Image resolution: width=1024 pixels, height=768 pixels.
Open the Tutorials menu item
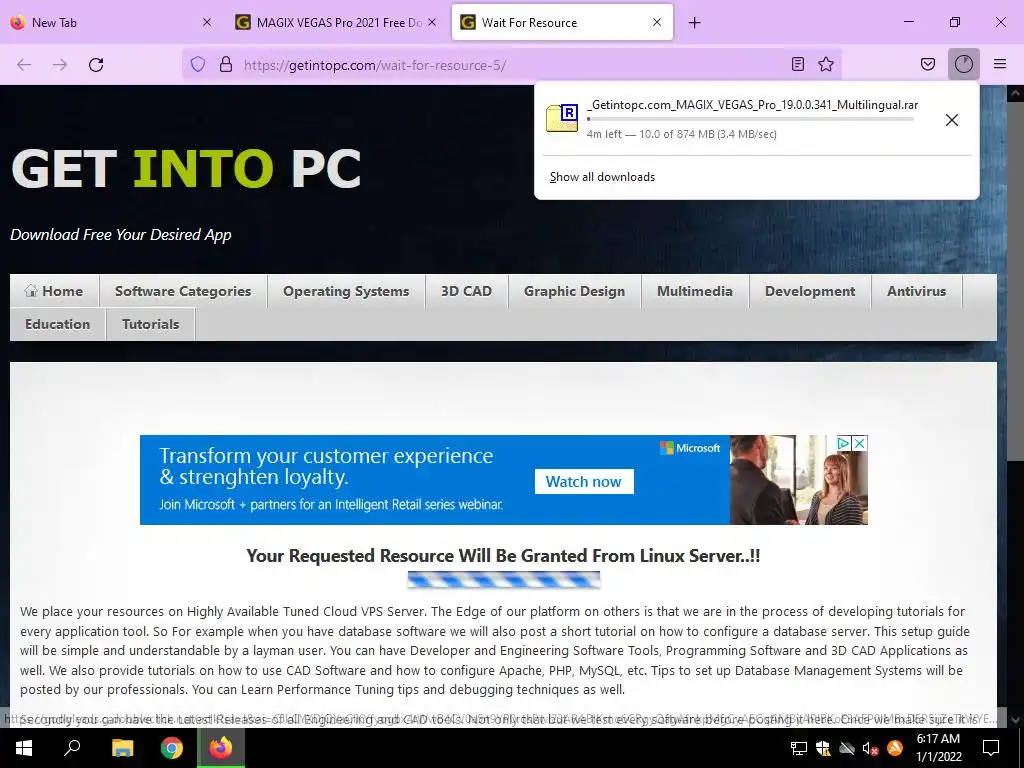[x=150, y=324]
